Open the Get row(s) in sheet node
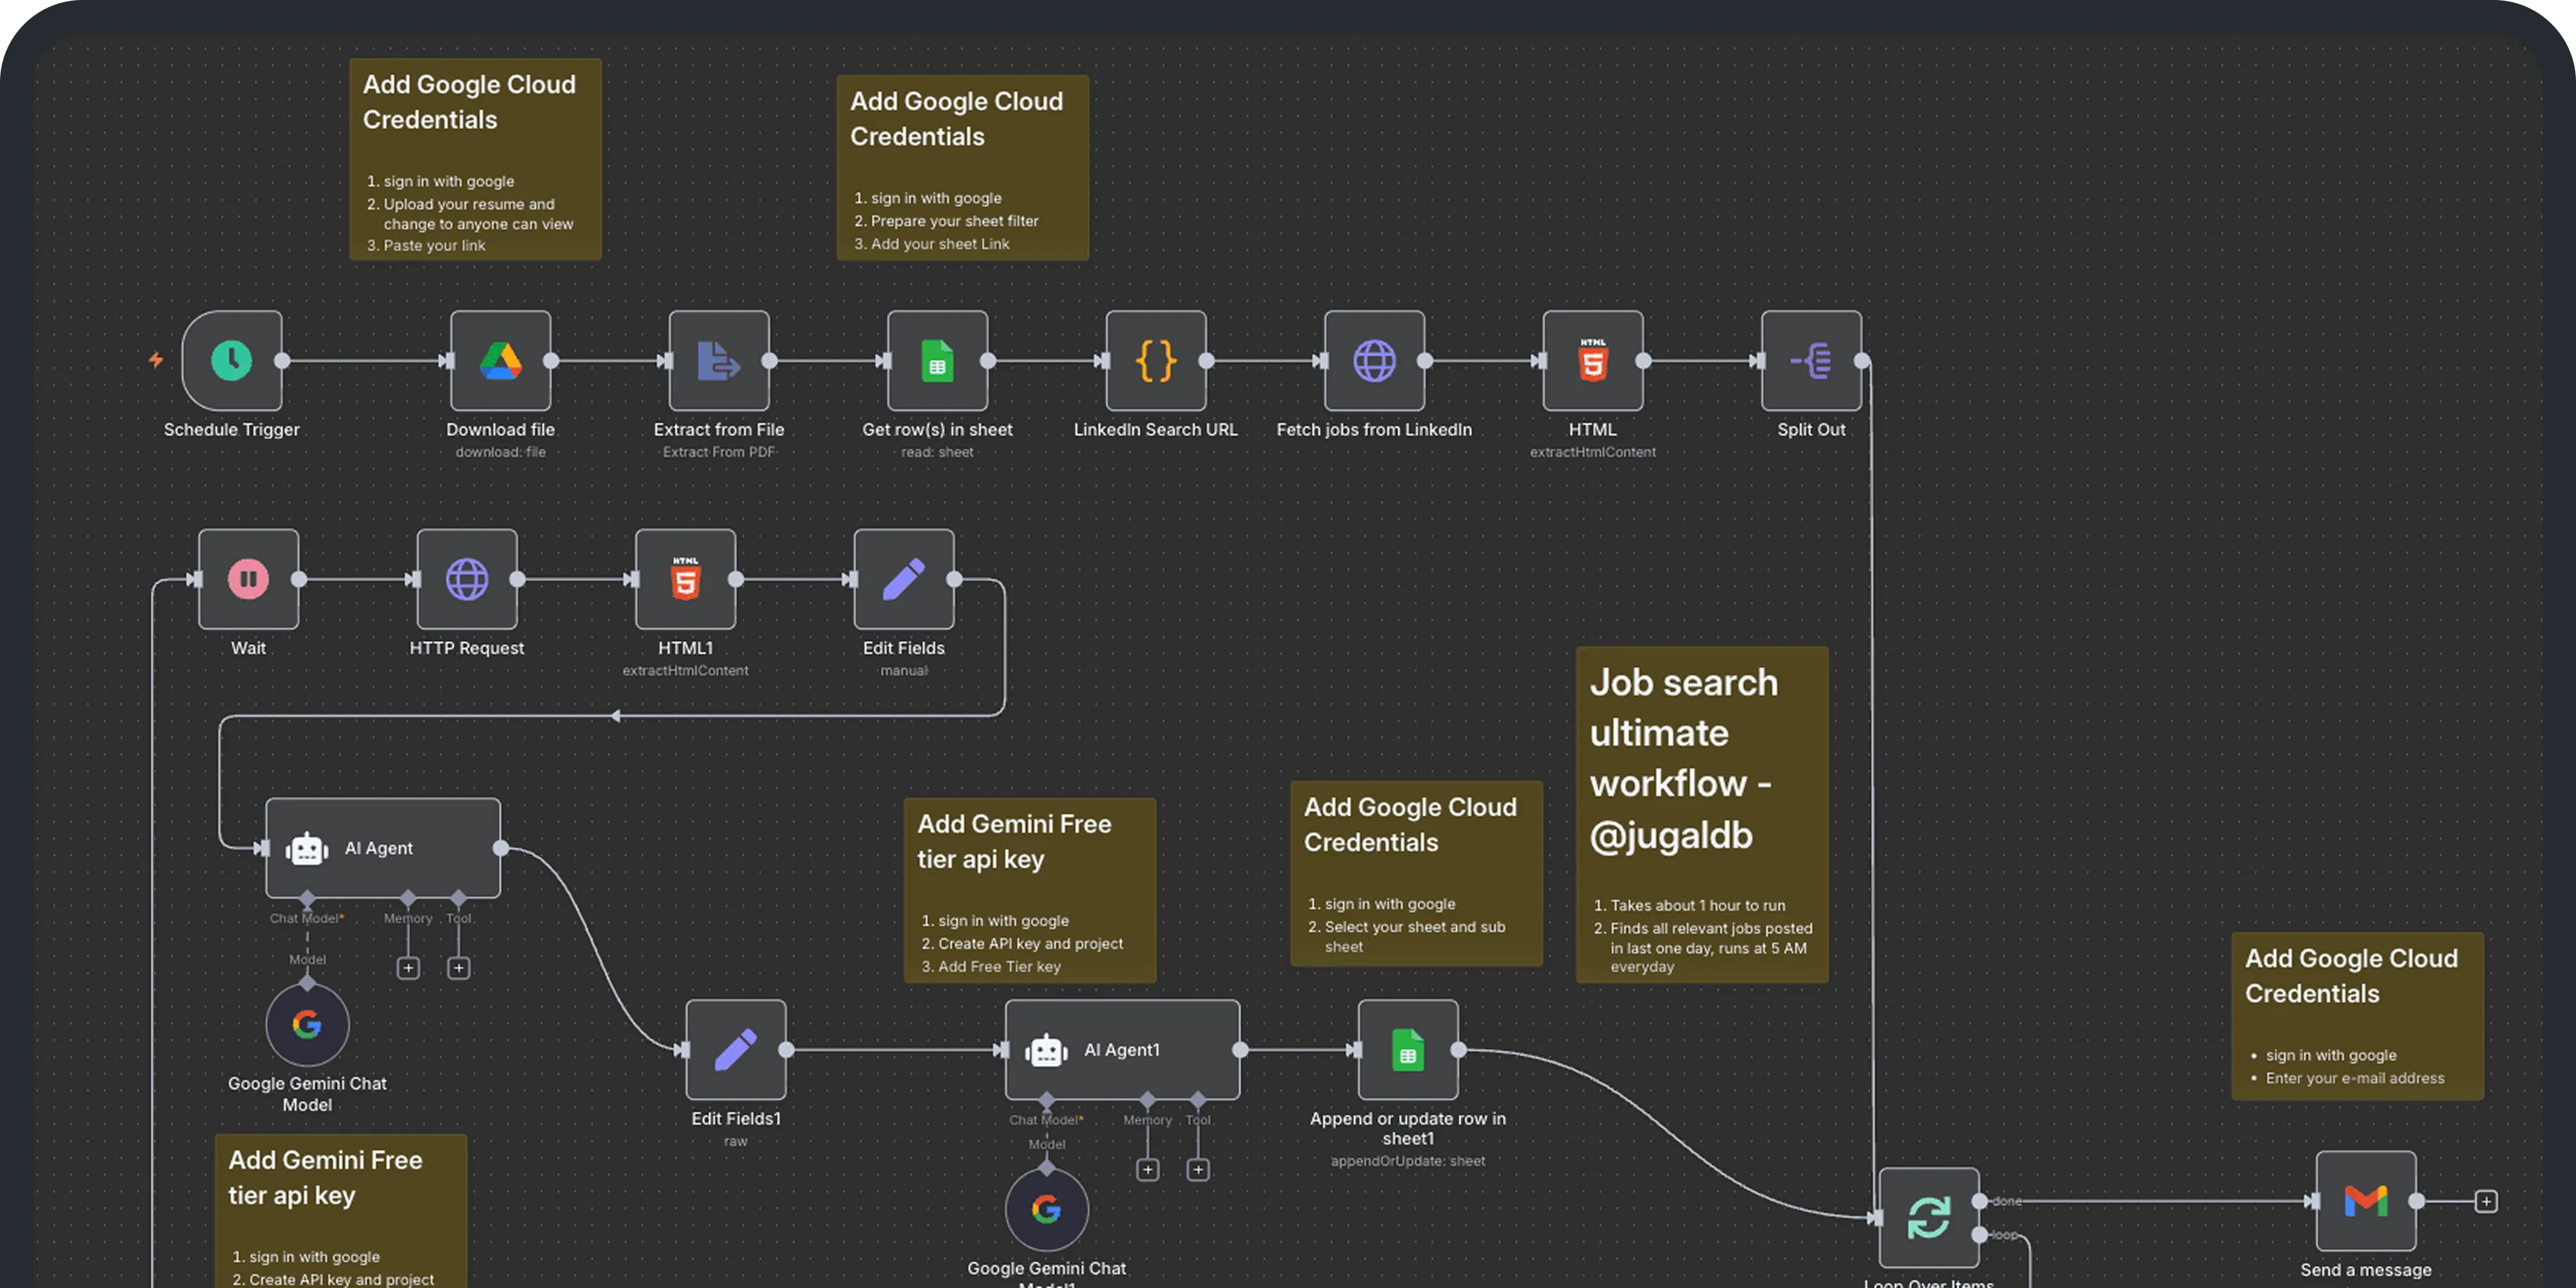Screen dimensions: 2576x1288 tap(937, 360)
